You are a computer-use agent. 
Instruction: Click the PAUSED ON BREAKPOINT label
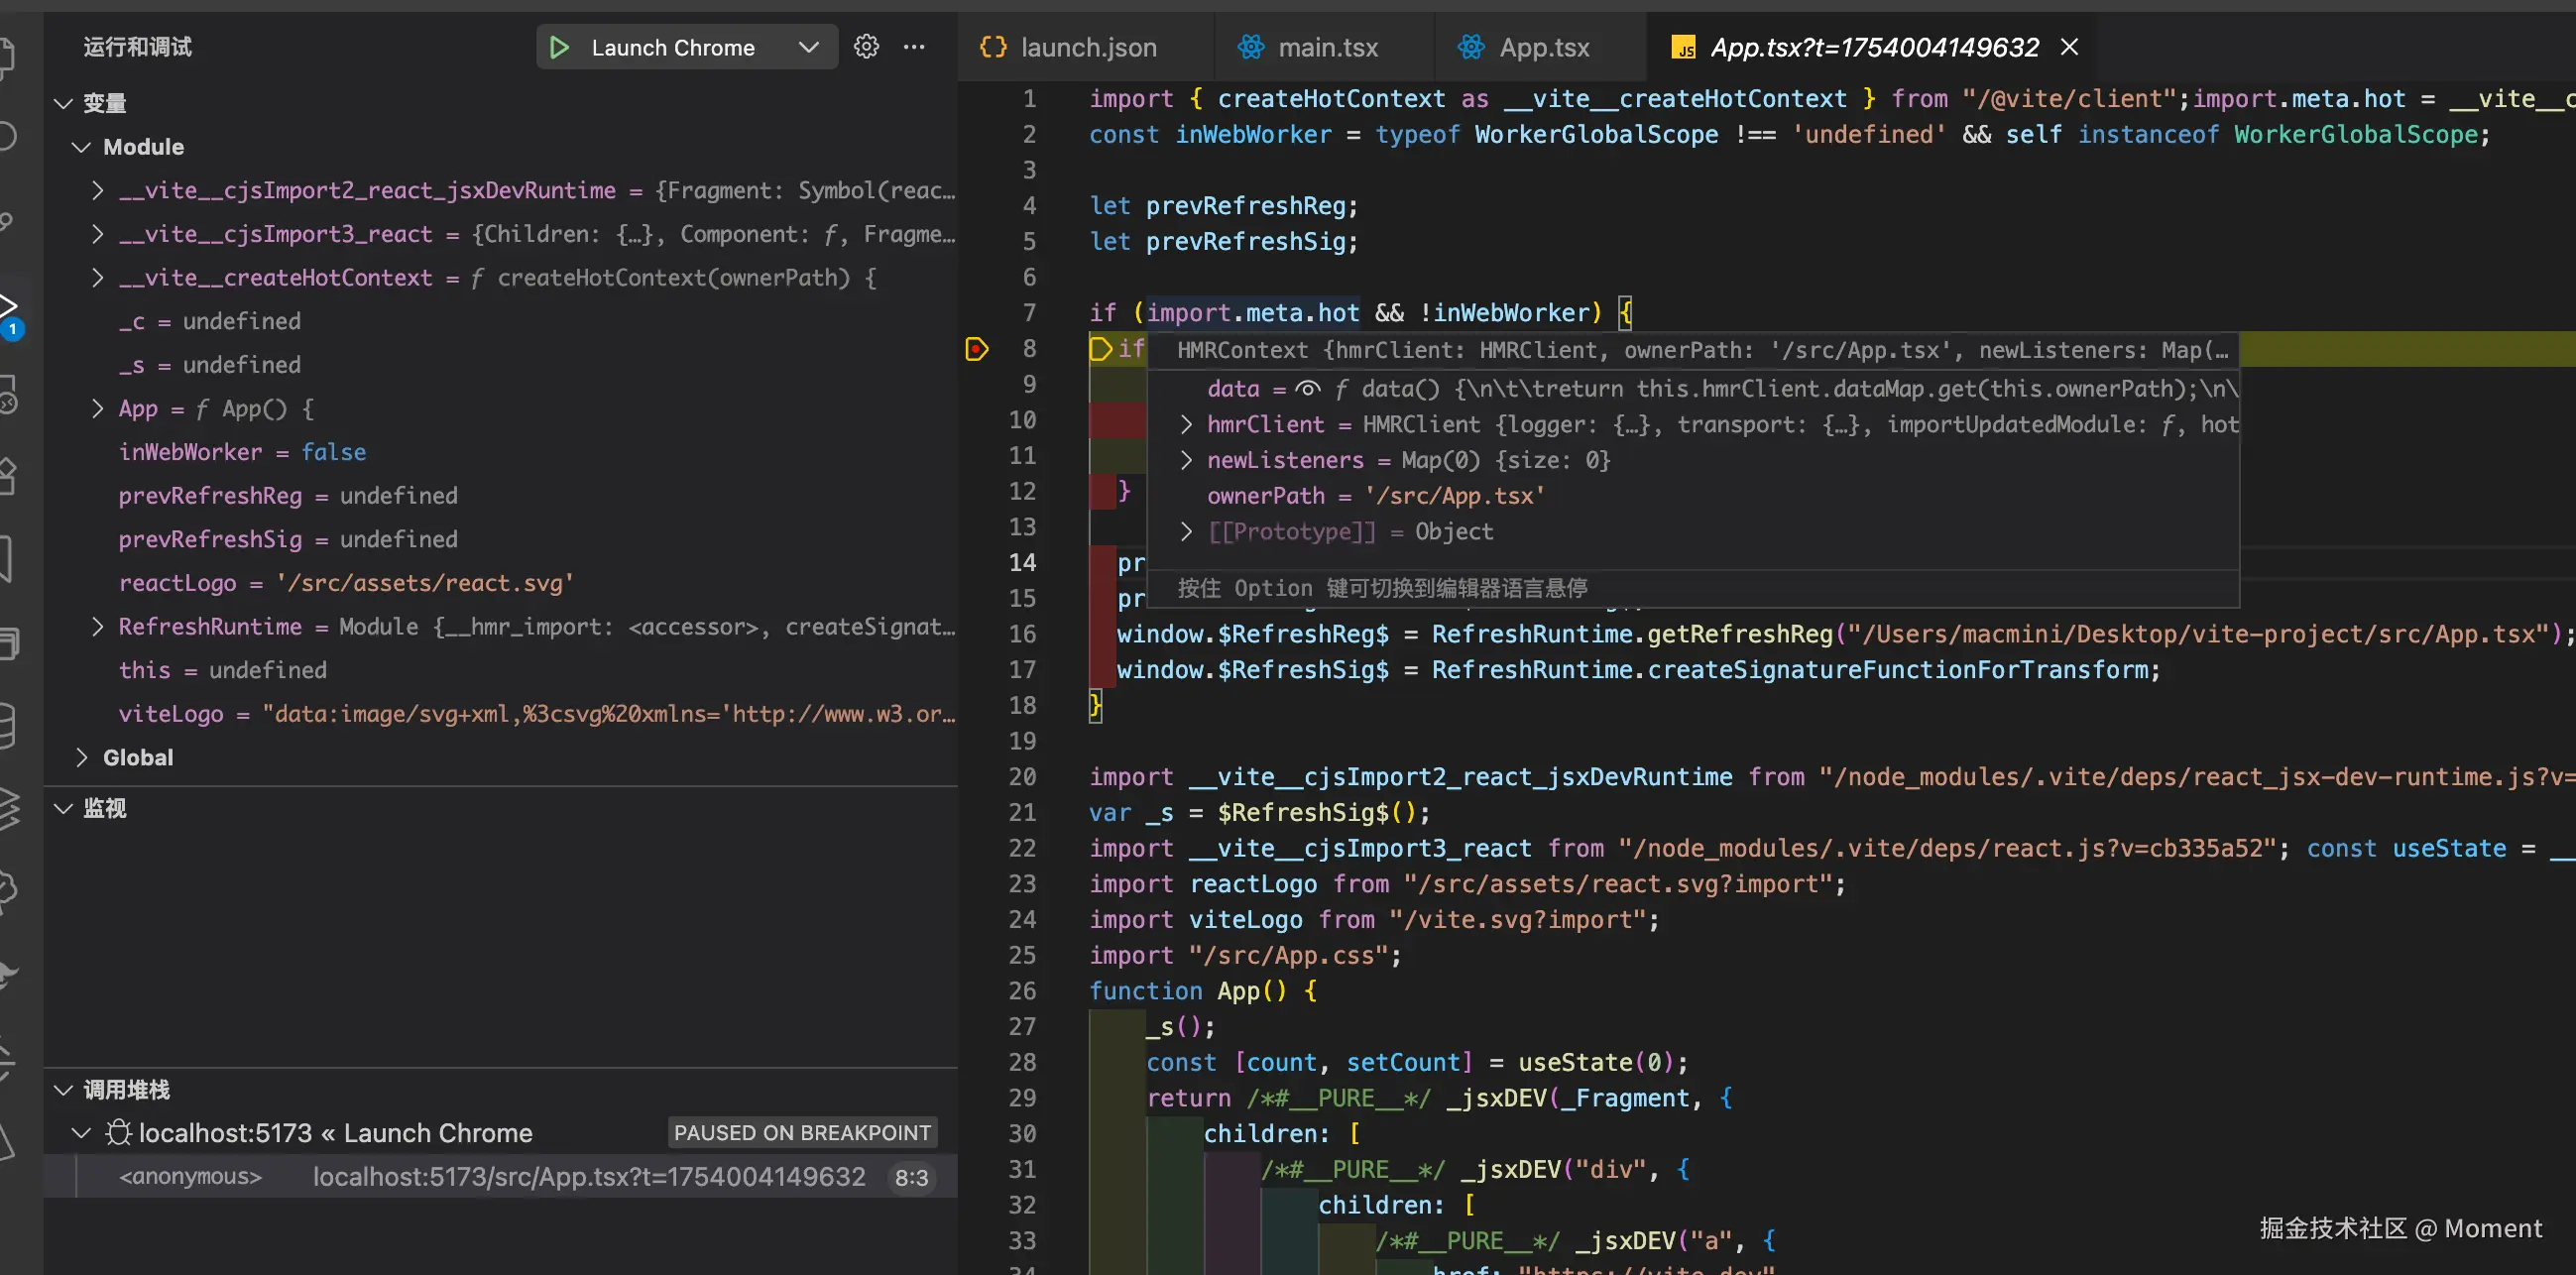click(802, 1133)
